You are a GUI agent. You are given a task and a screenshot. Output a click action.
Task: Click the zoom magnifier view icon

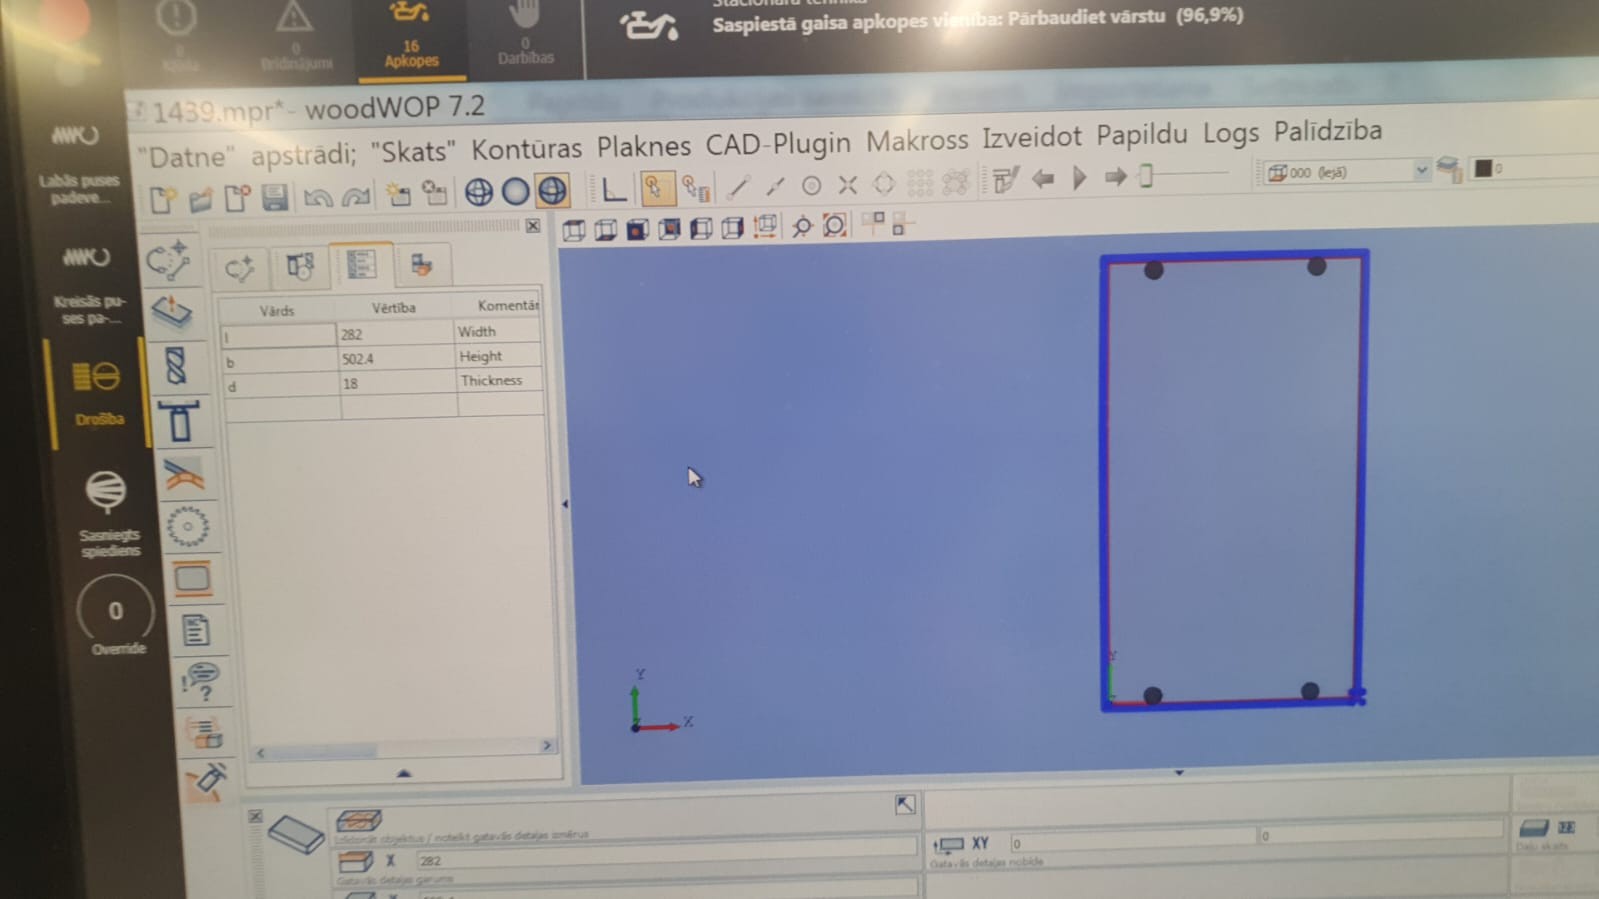pyautogui.click(x=801, y=226)
